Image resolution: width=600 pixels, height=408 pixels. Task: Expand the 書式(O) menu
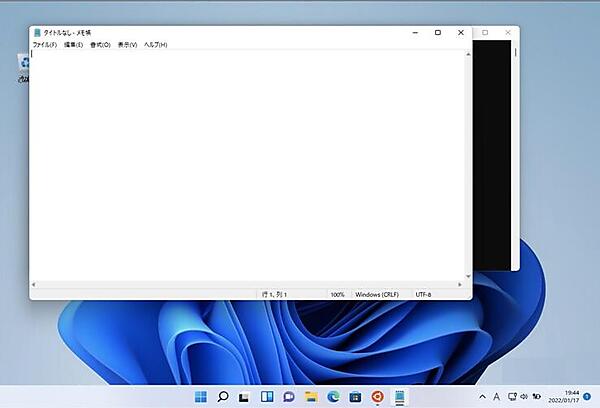pos(100,45)
